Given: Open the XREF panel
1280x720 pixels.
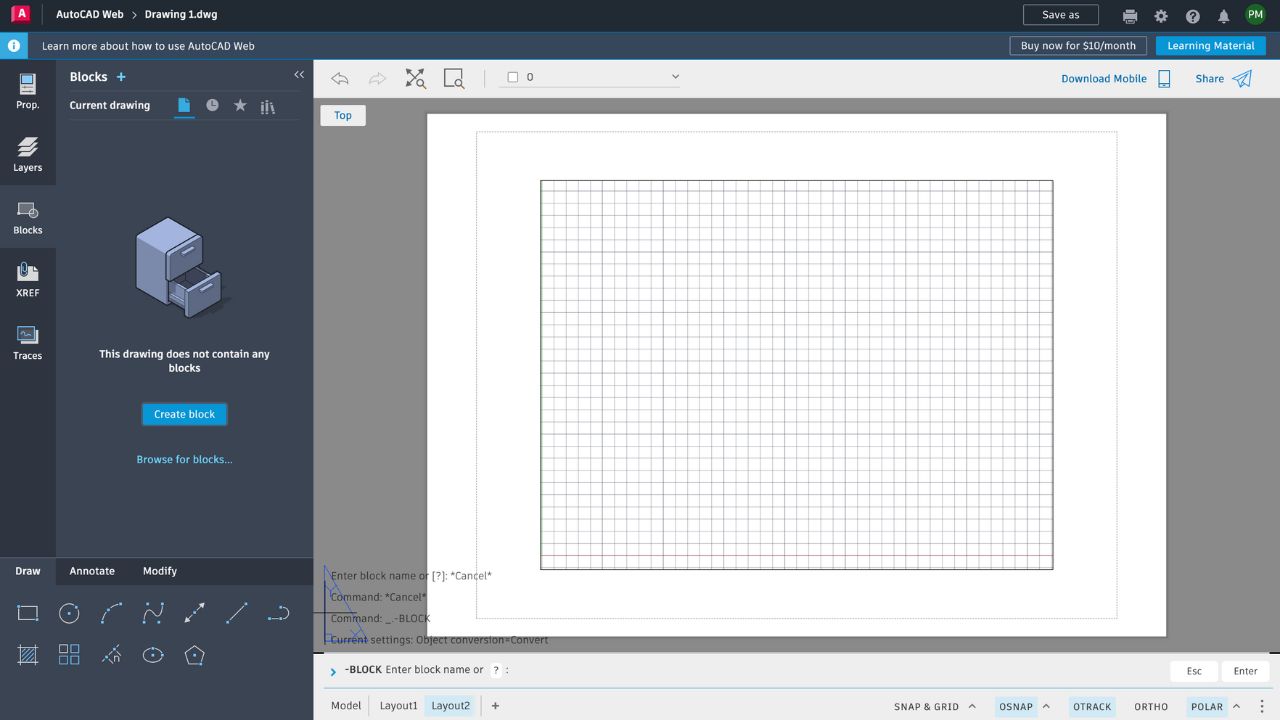Looking at the screenshot, I should click(28, 280).
